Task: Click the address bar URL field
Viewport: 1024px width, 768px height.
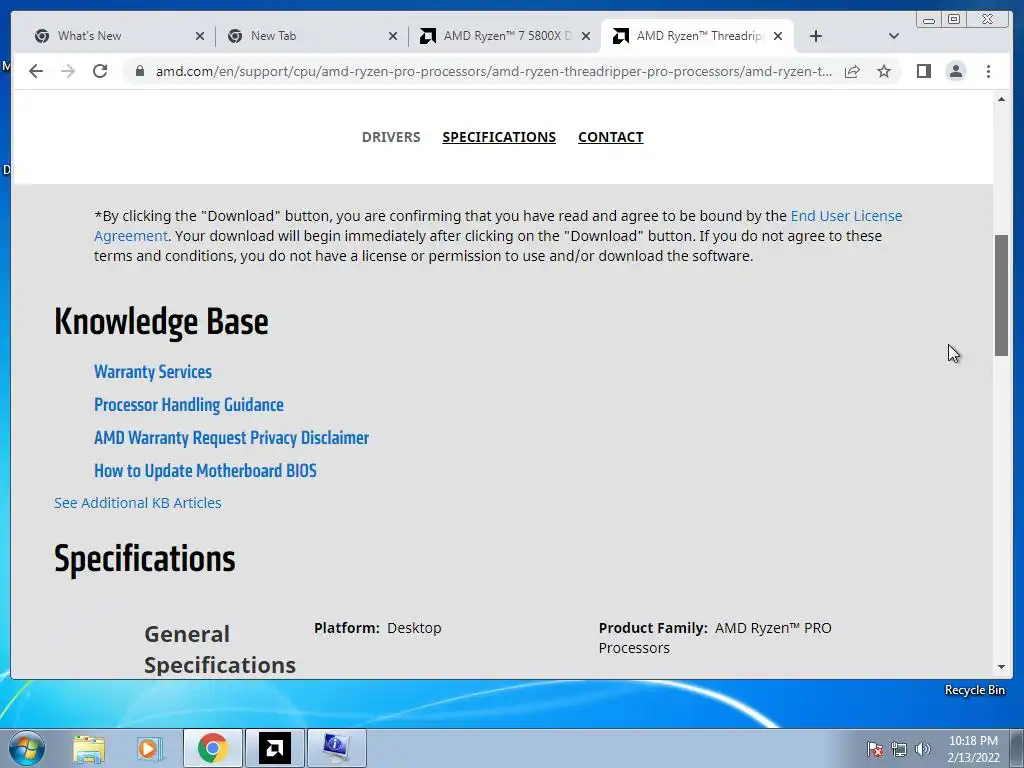Action: coord(493,71)
